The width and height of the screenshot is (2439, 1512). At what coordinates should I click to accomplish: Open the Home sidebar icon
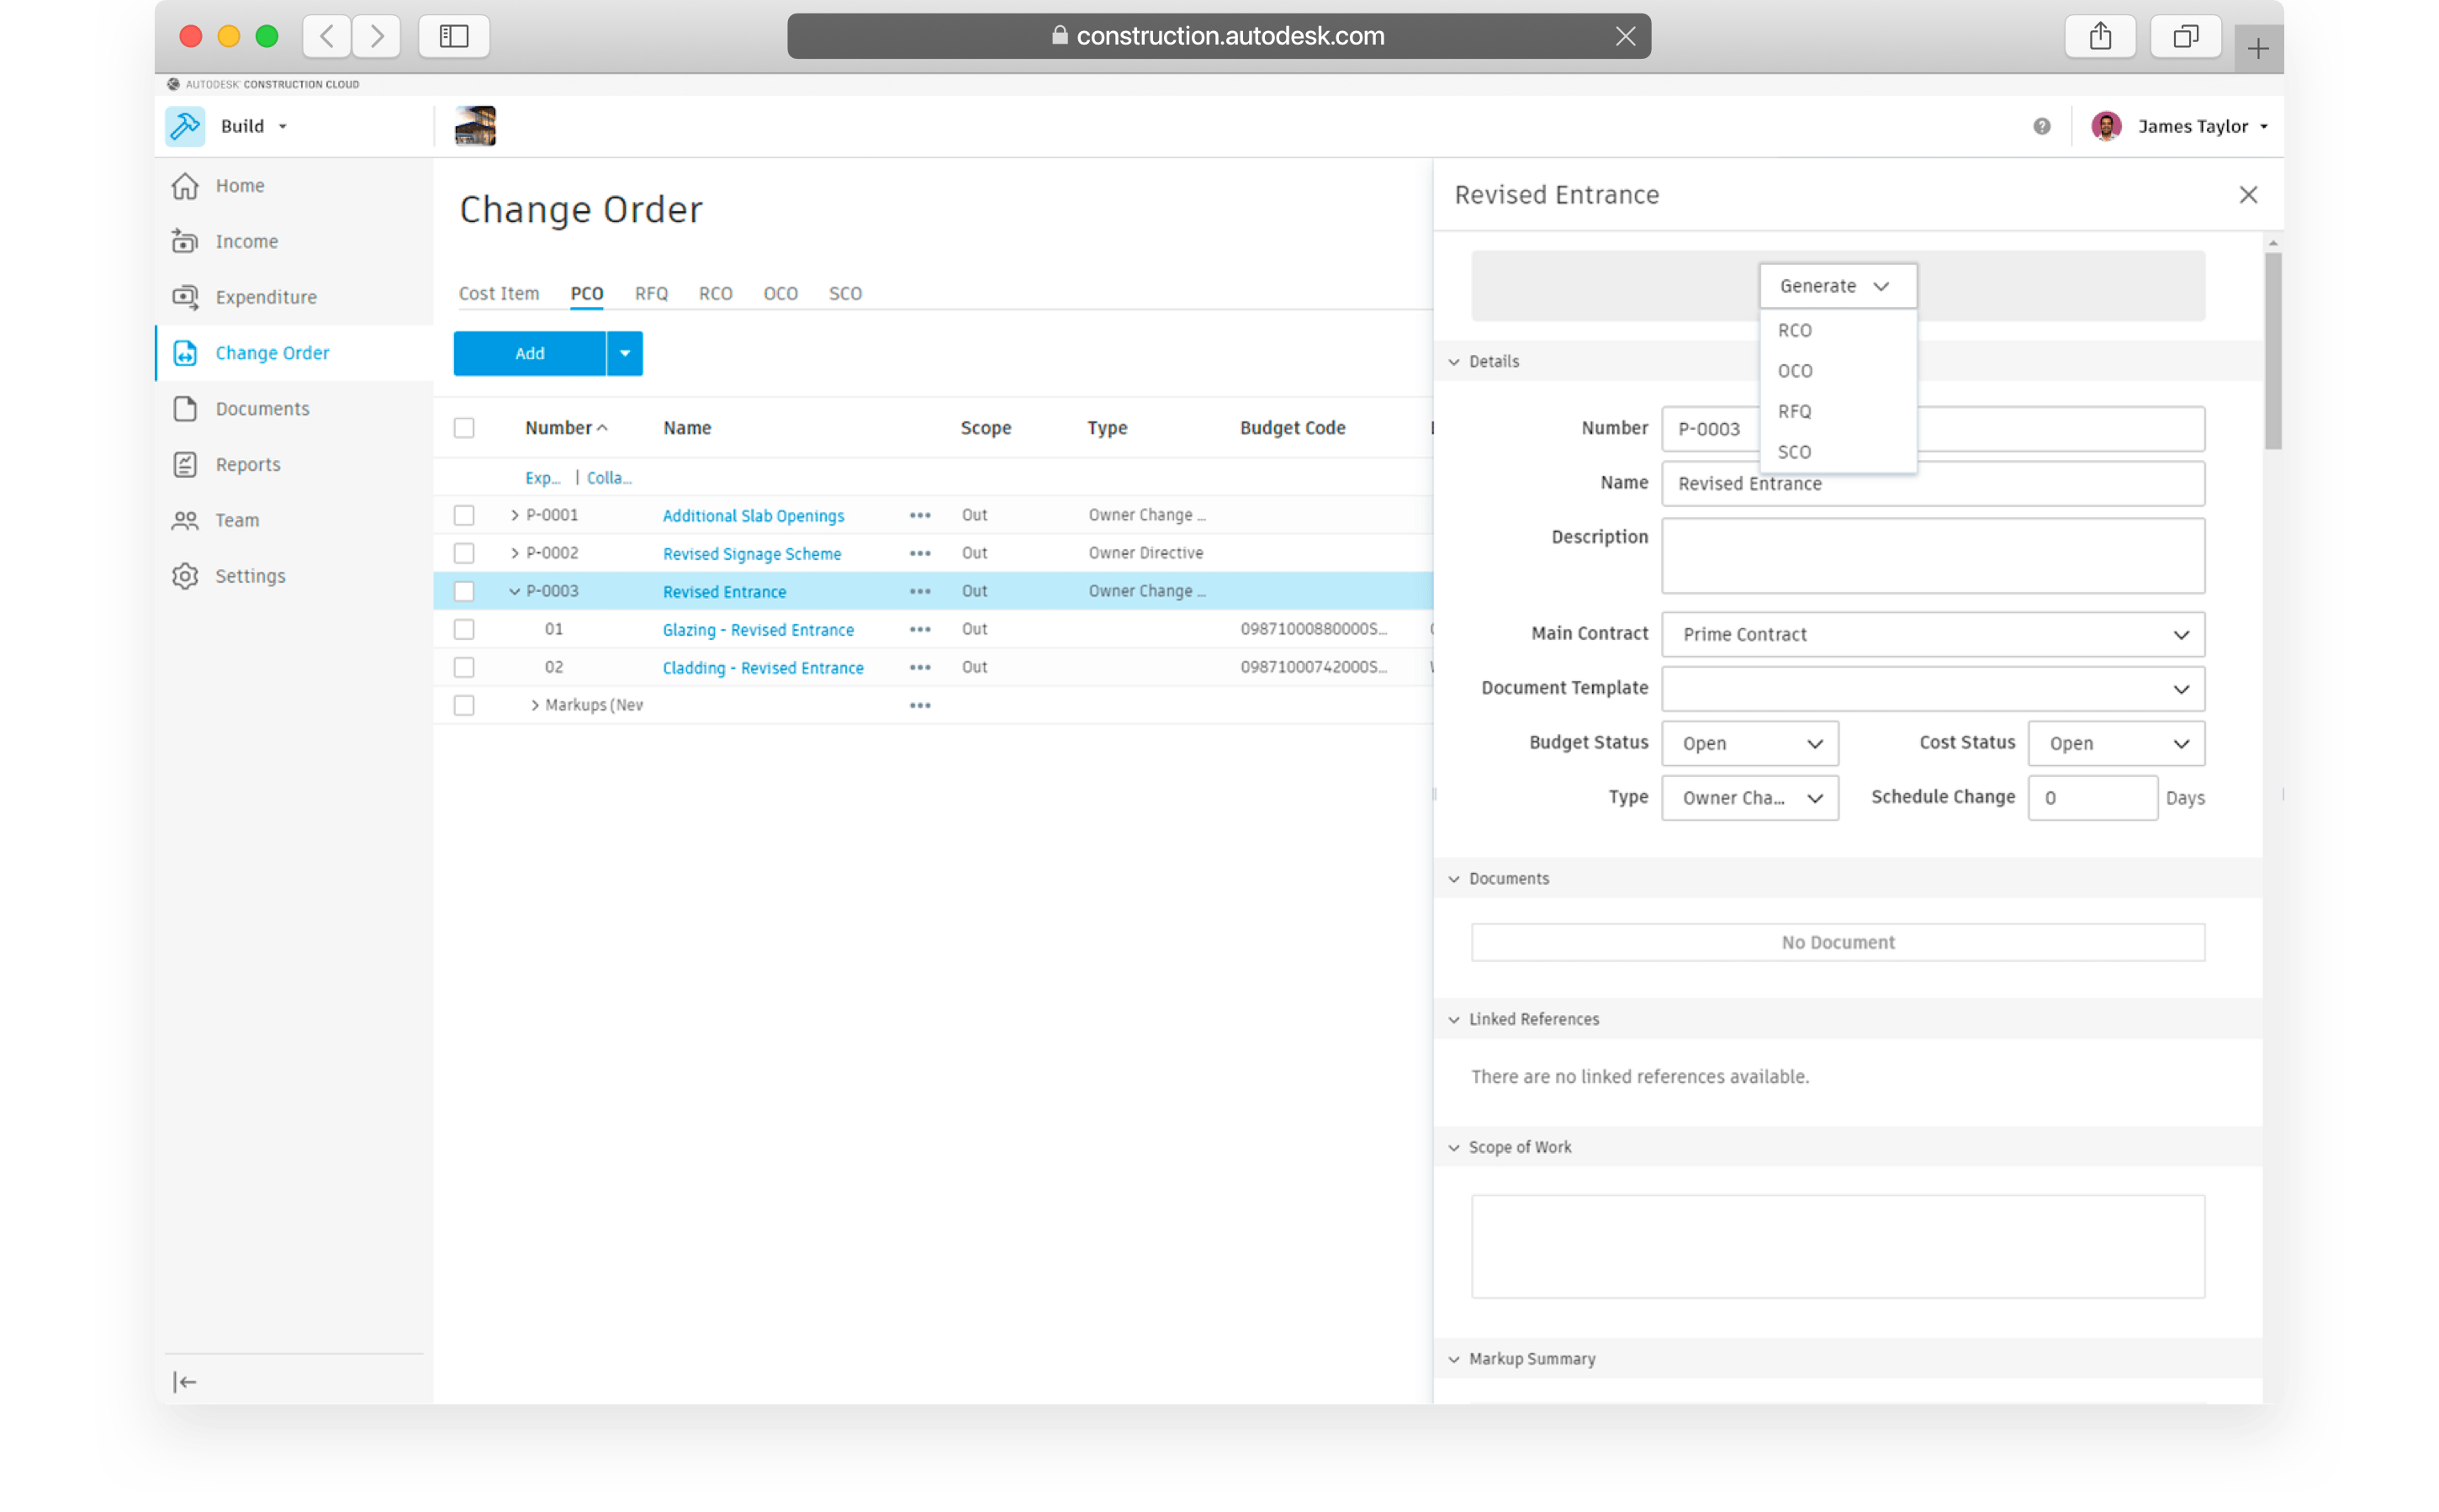click(x=185, y=186)
